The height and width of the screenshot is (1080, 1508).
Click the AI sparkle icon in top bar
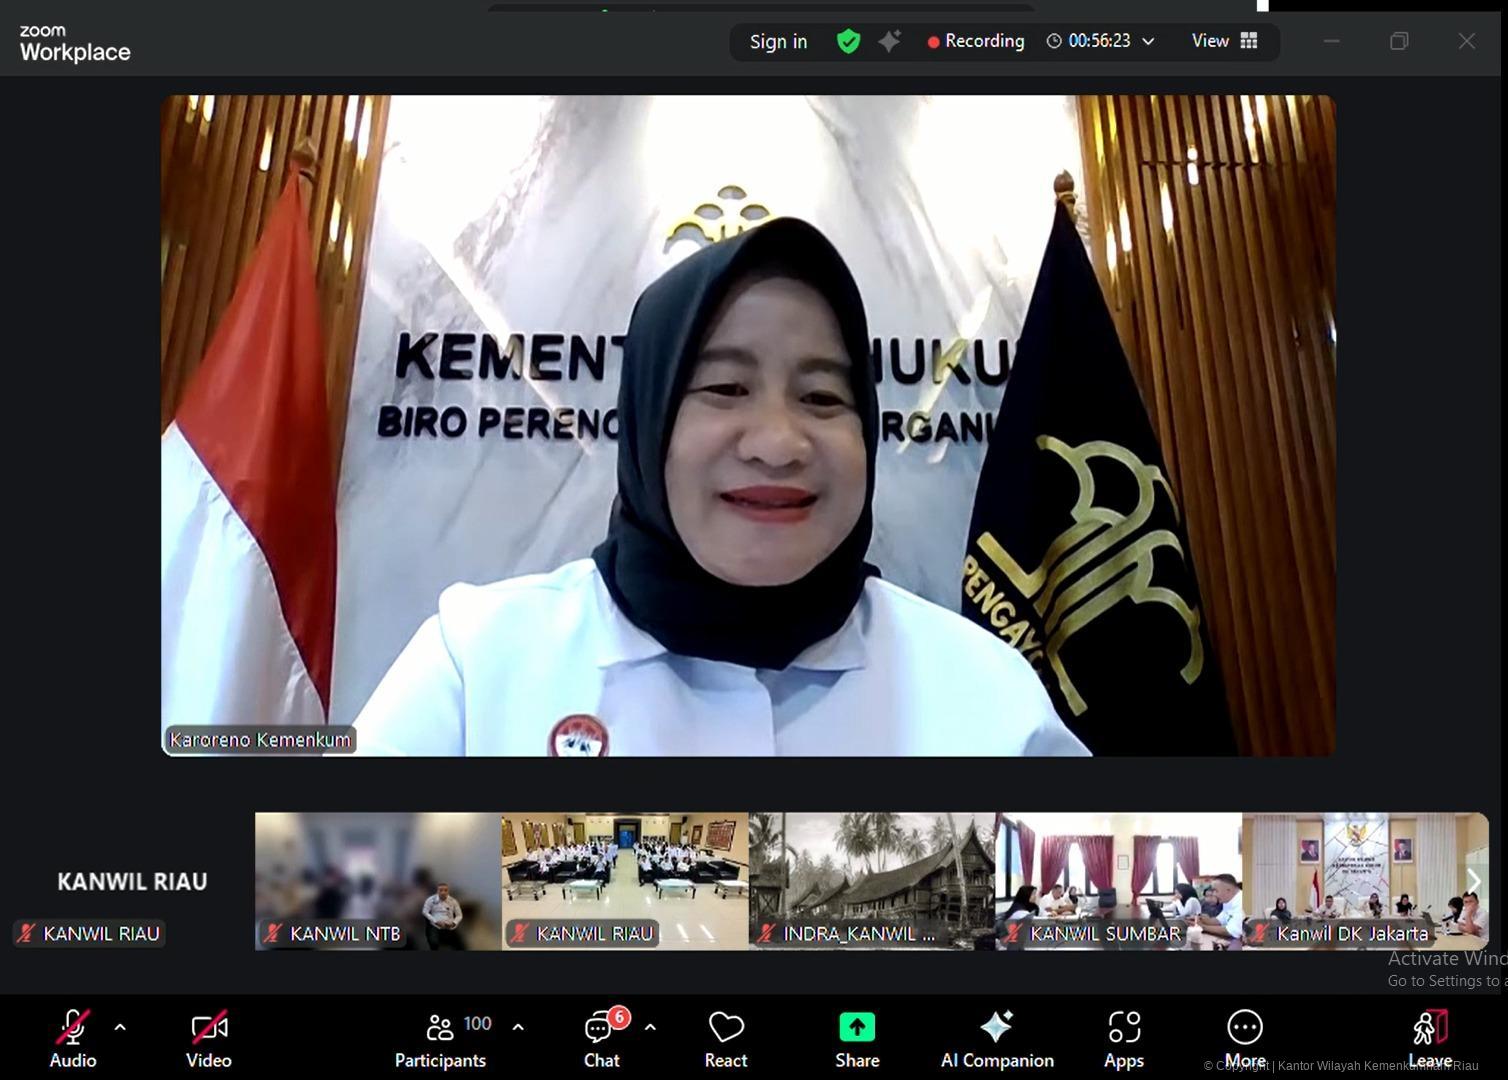tap(889, 41)
